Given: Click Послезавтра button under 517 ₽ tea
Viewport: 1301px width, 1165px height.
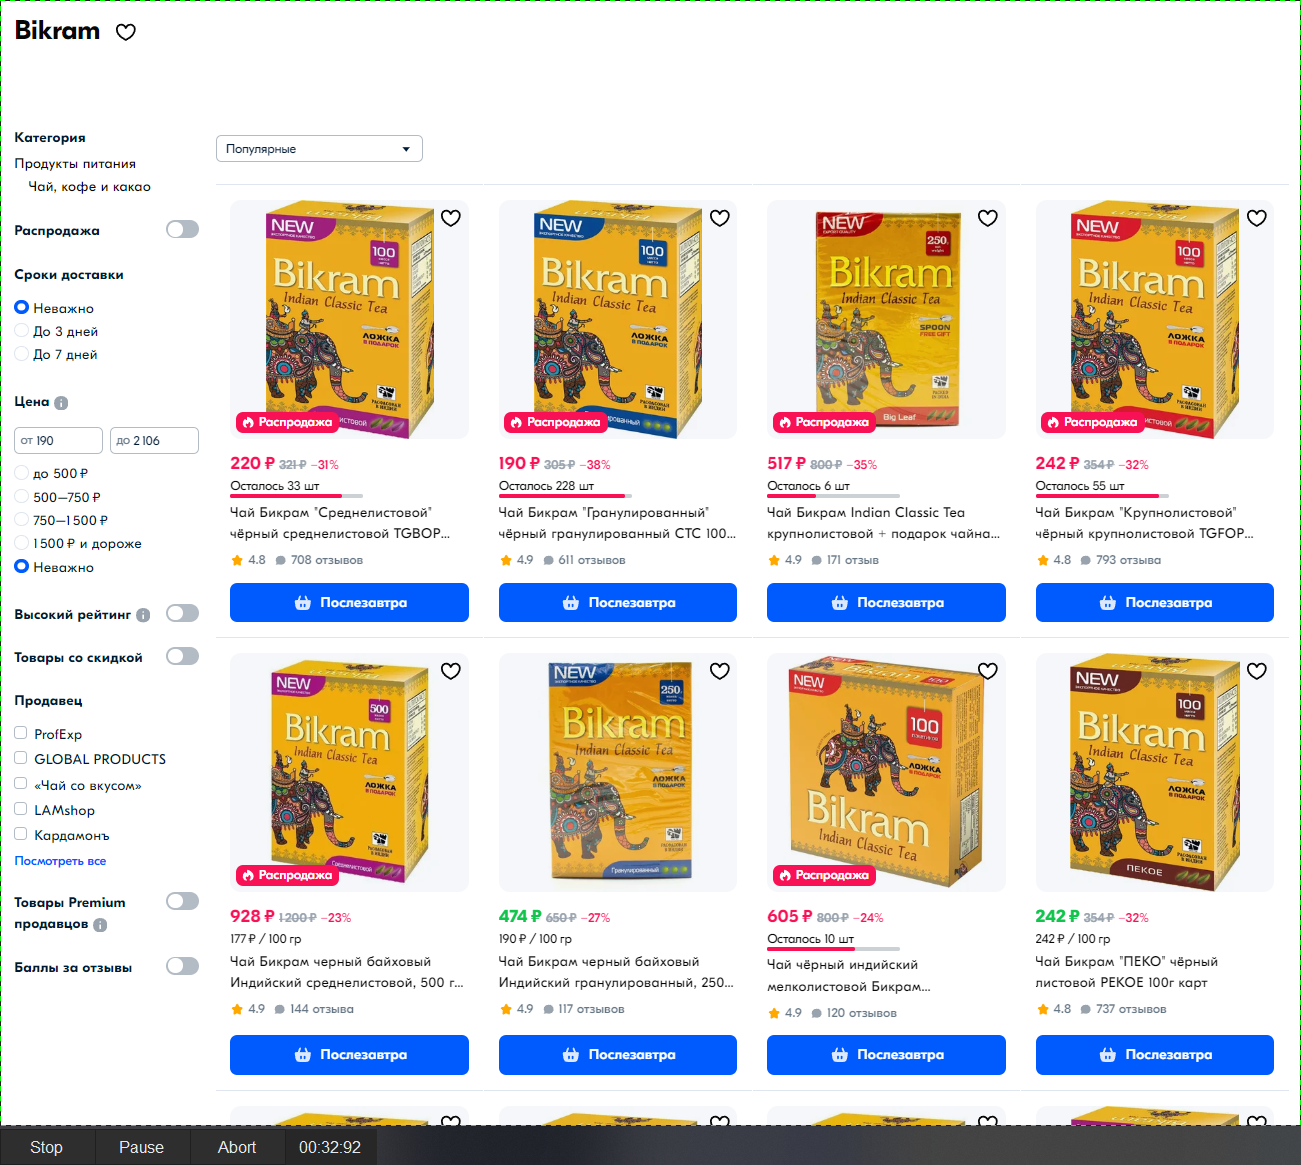Looking at the screenshot, I should 886,602.
